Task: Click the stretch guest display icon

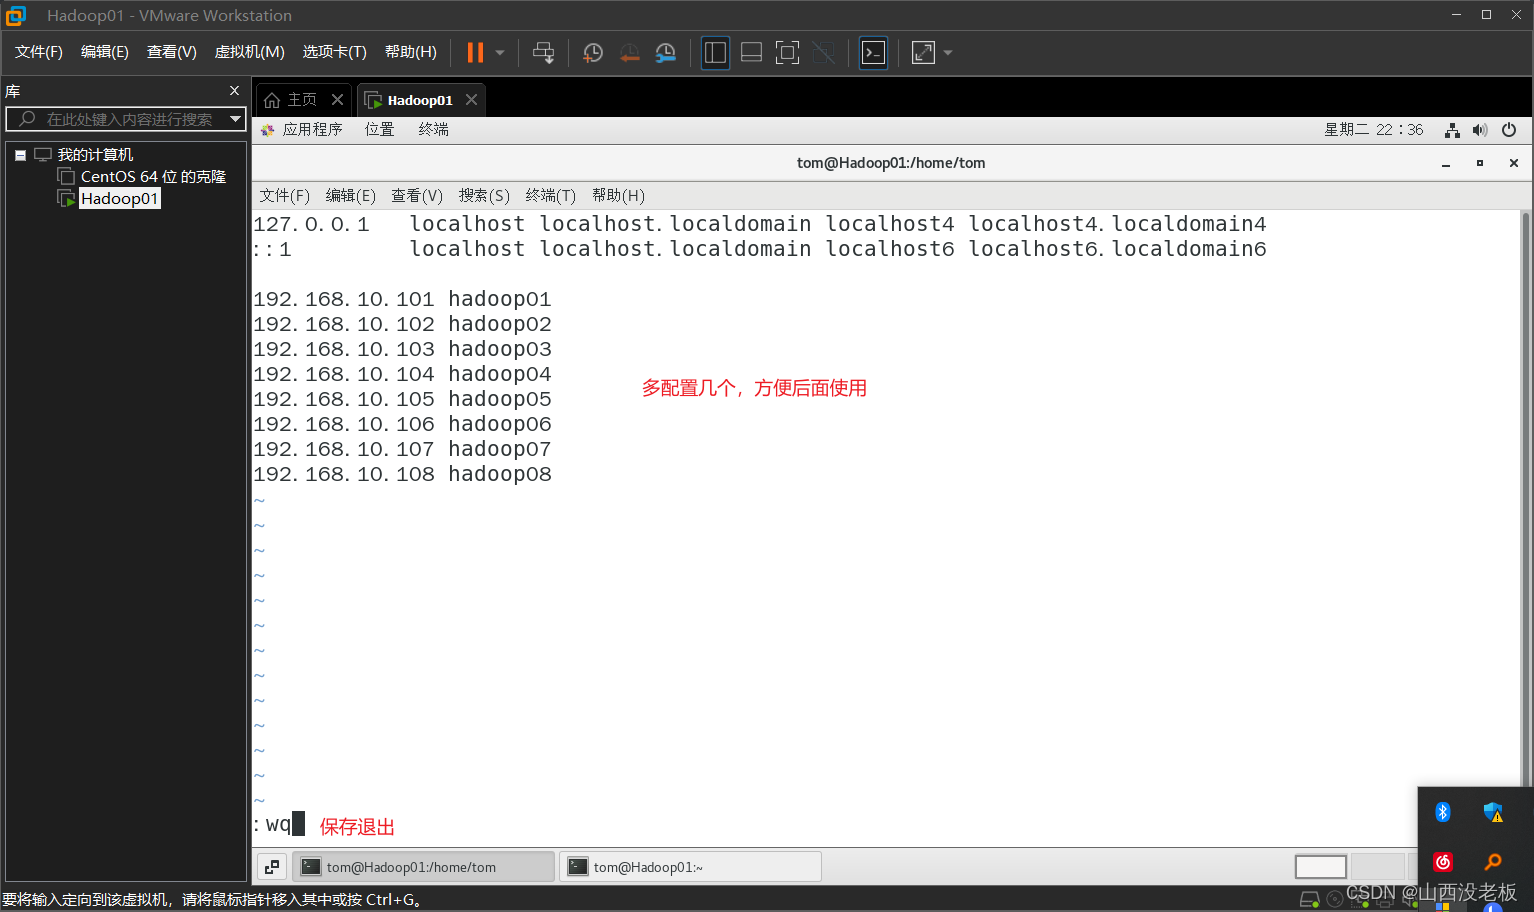Action: [923, 53]
